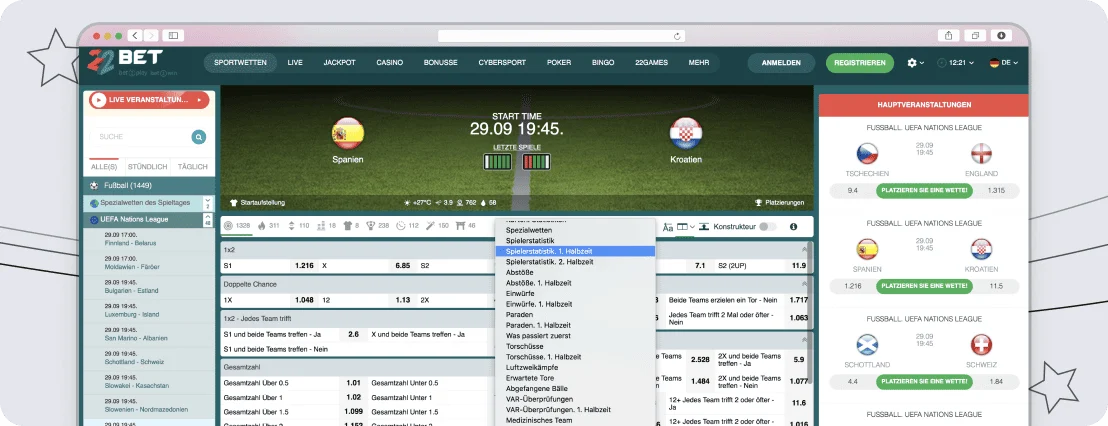Select the wand filter showing 150
The width and height of the screenshot is (1108, 426).
[x=437, y=226]
